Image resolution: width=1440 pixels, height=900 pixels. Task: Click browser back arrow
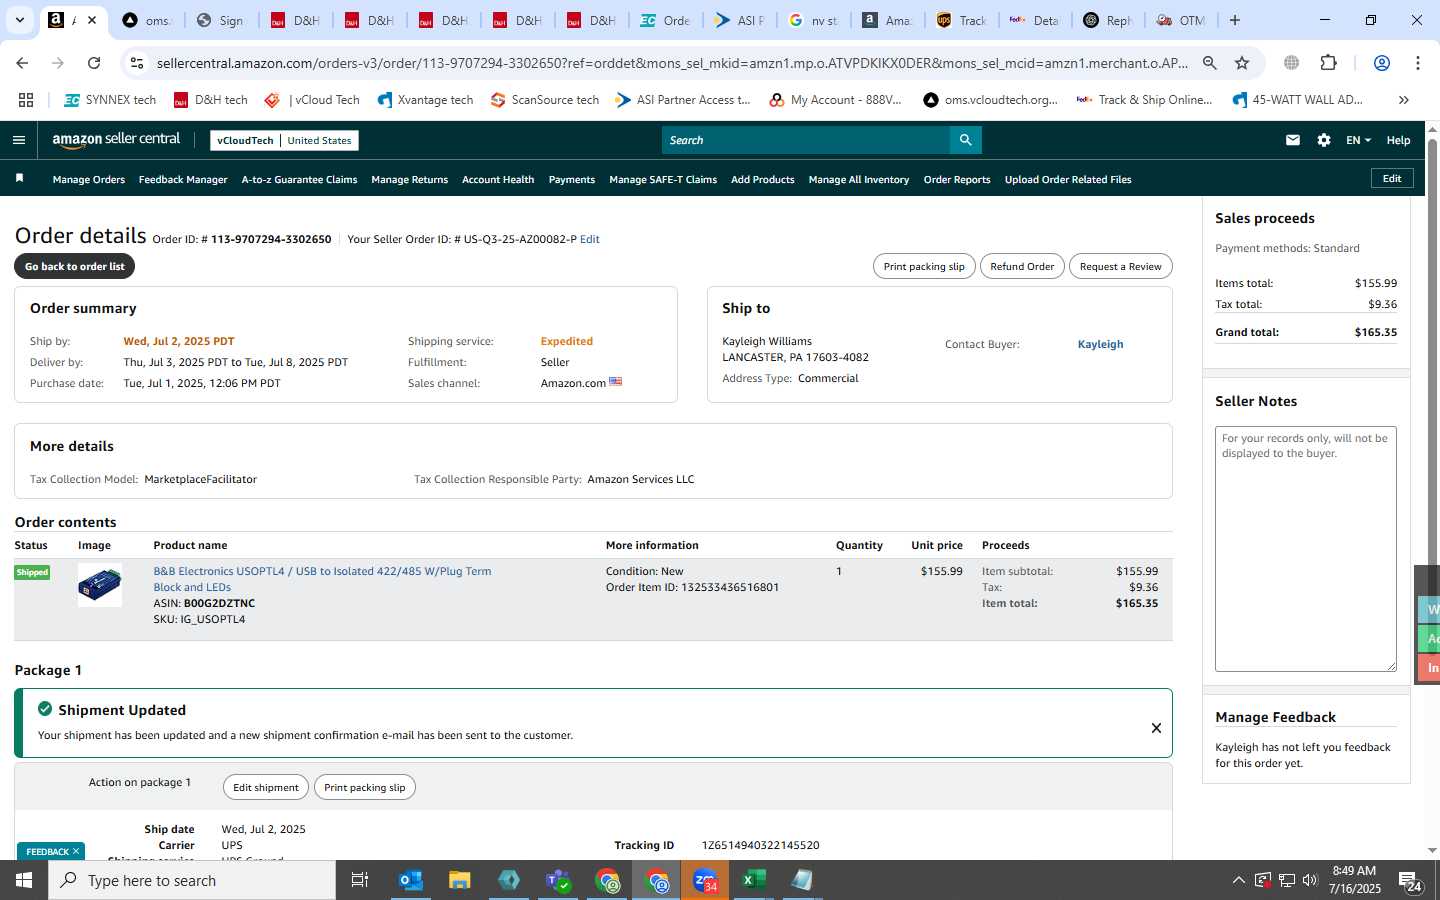(22, 63)
